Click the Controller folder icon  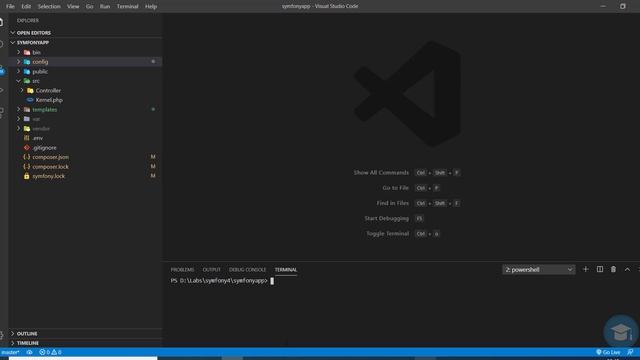click(30, 90)
